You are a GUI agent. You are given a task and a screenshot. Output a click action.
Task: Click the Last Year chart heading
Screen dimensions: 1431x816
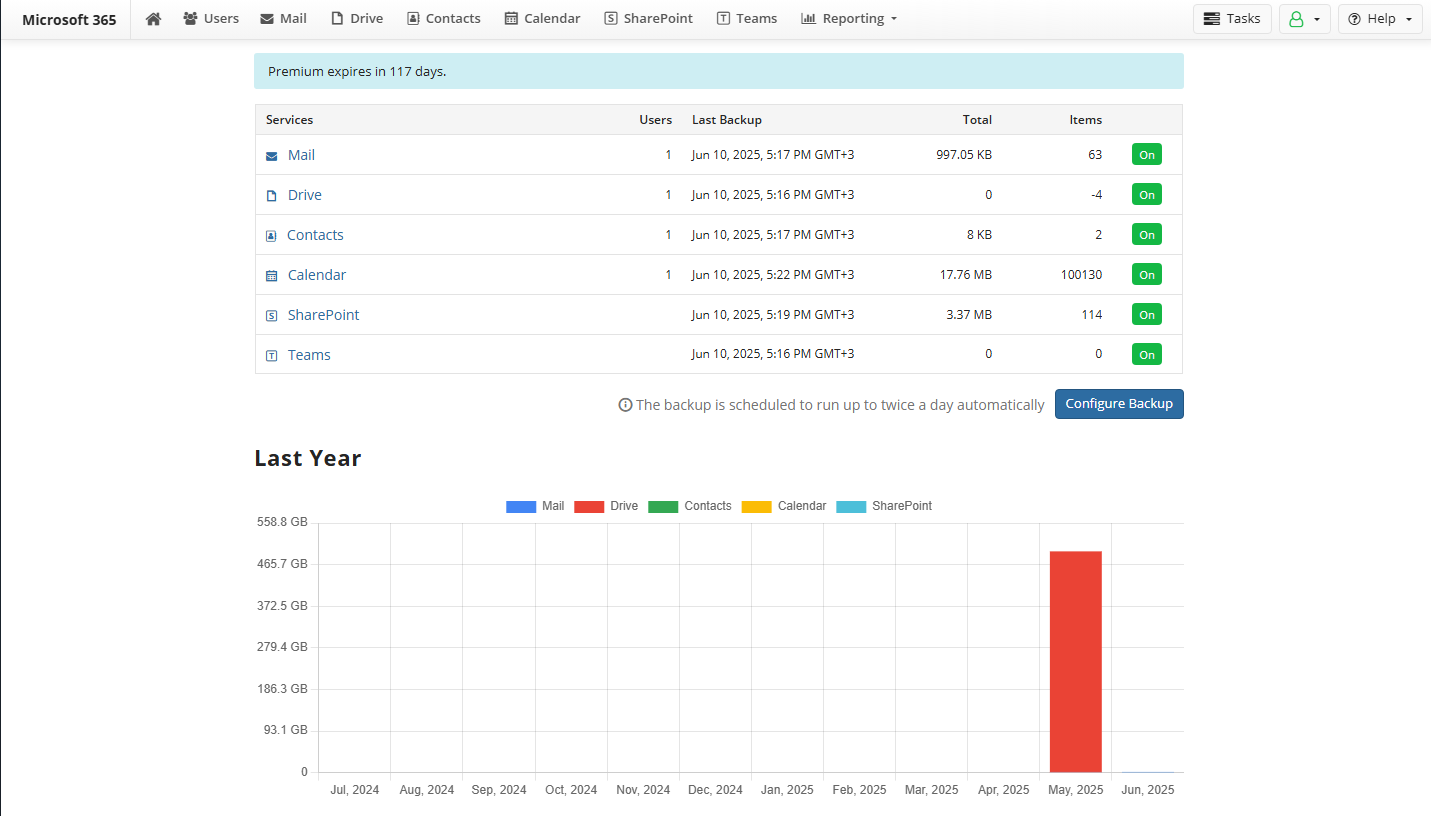308,458
